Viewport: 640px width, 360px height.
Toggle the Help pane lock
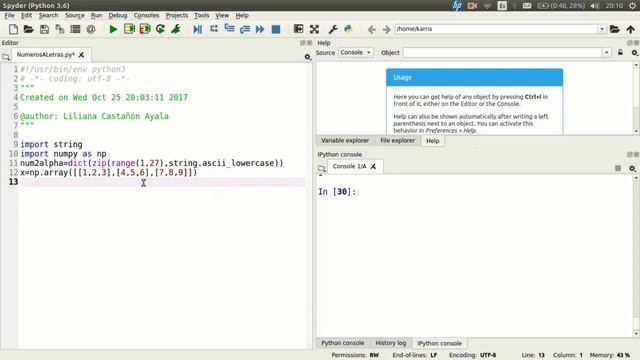(x=620, y=52)
